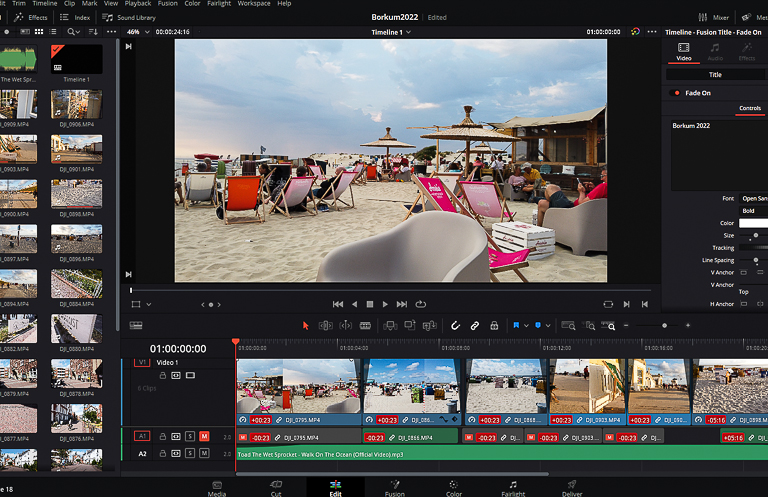Open the Effects panel button
768x497 pixels.
[31, 18]
